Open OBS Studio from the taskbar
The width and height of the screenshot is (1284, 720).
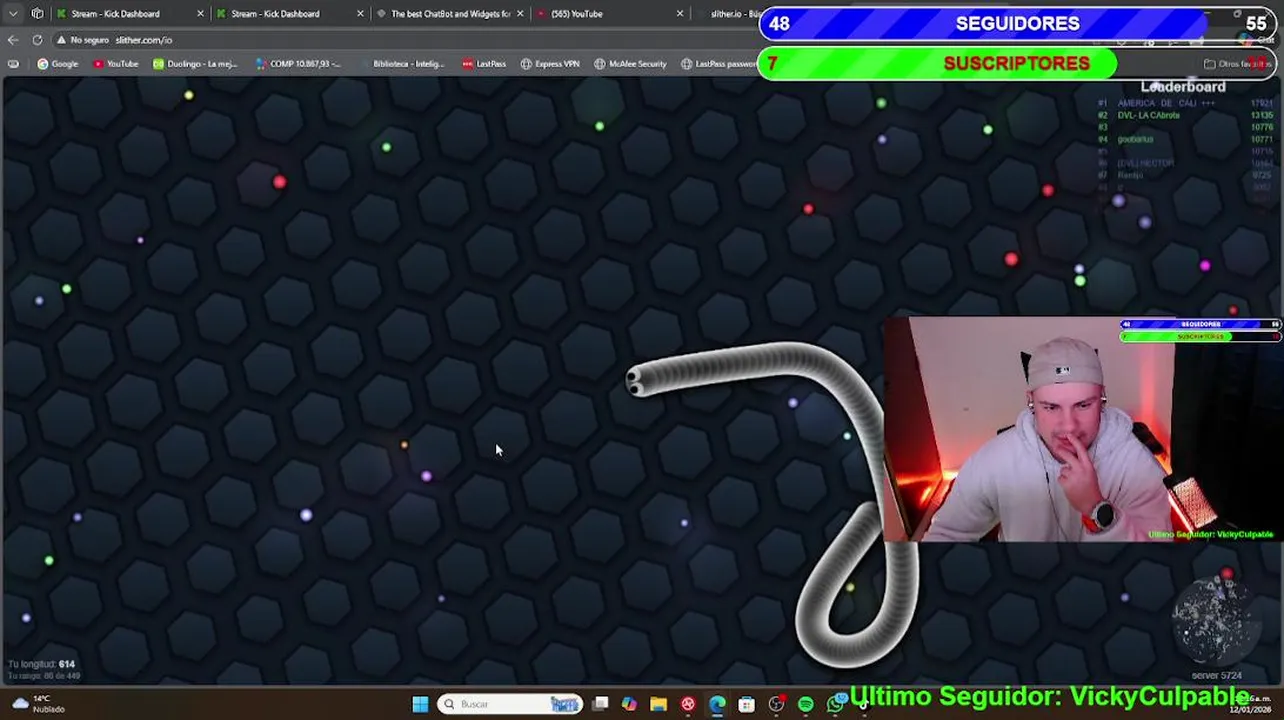click(x=776, y=704)
